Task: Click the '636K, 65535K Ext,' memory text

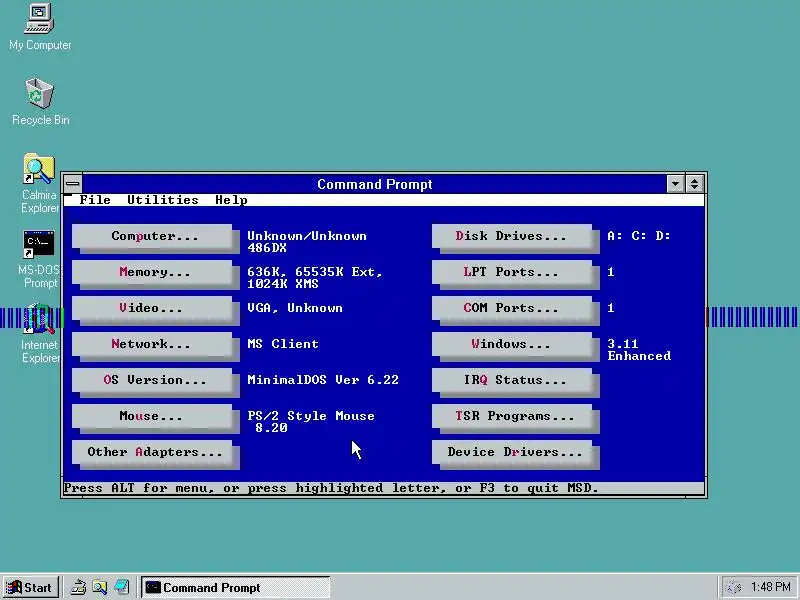Action: tap(315, 272)
